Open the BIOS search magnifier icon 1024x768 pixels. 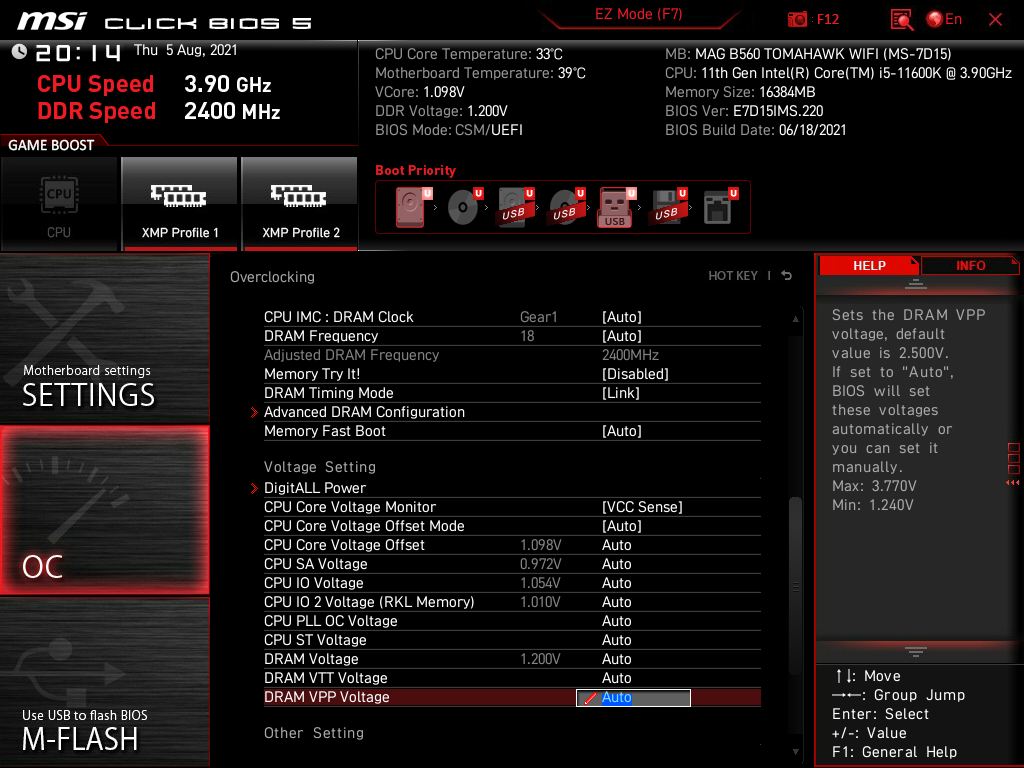click(901, 20)
